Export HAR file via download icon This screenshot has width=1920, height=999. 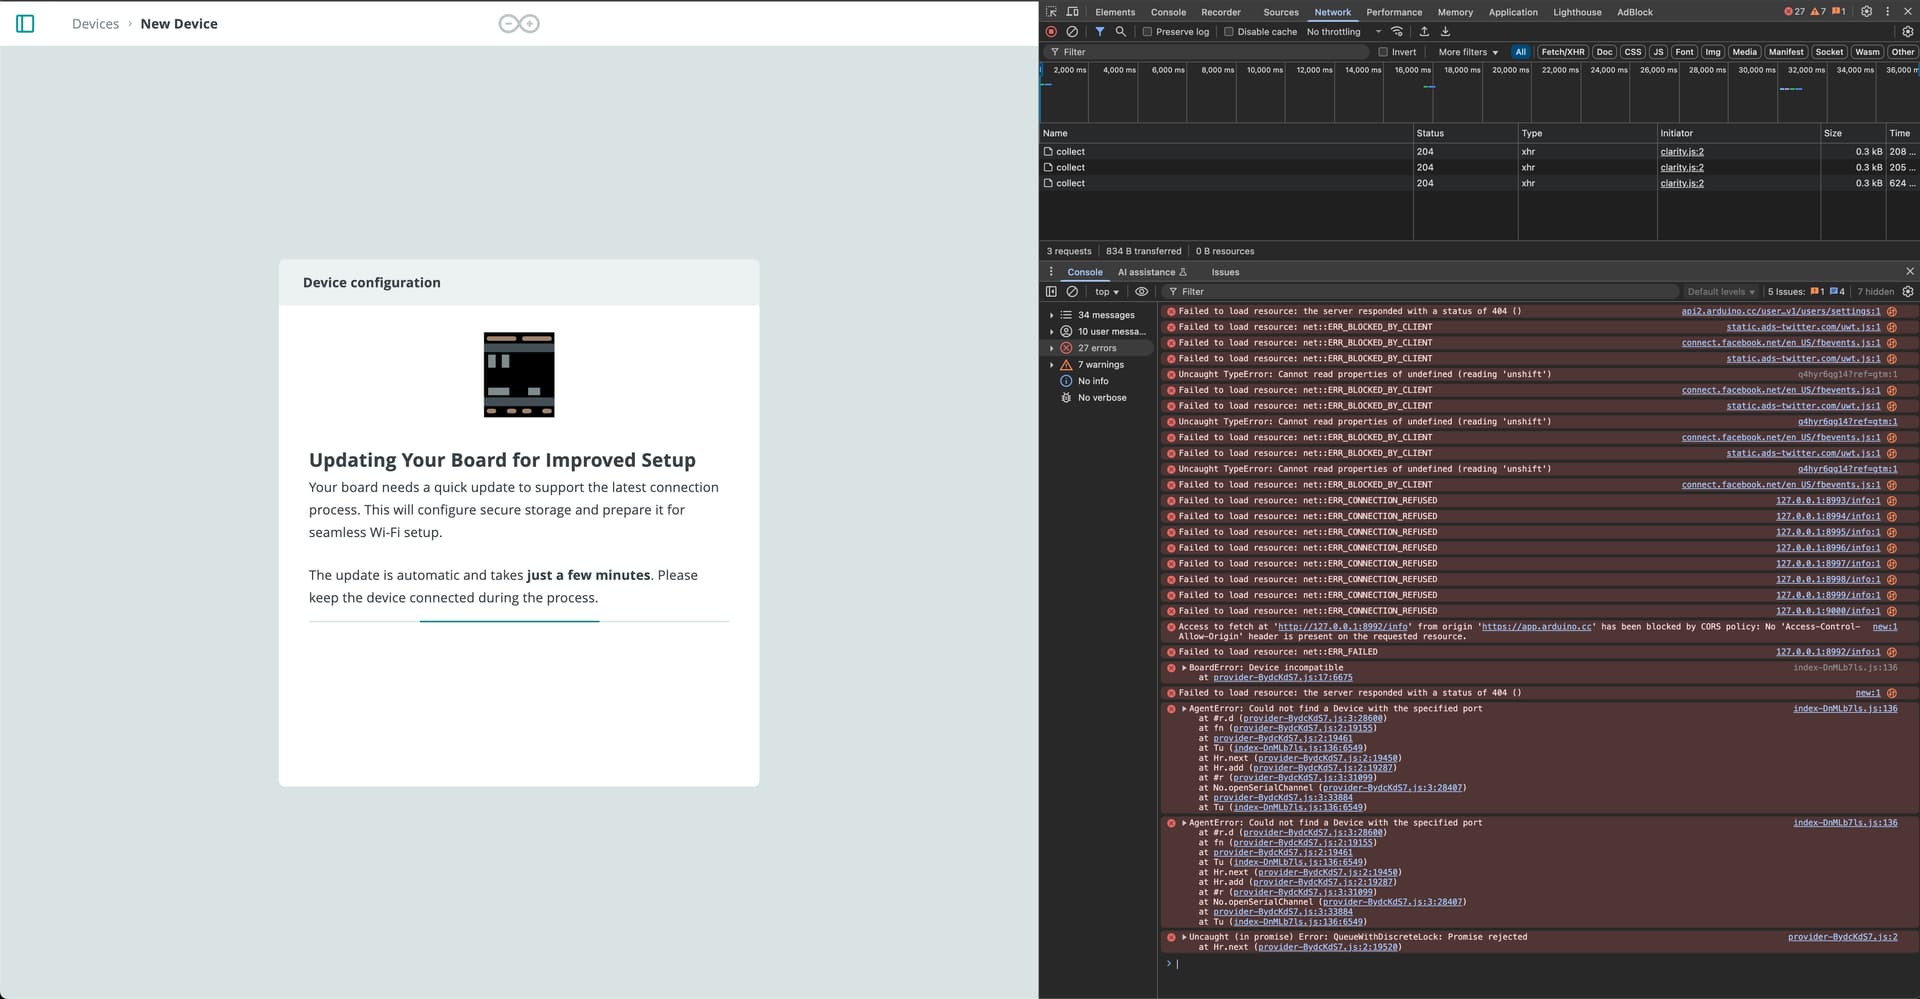pyautogui.click(x=1446, y=31)
